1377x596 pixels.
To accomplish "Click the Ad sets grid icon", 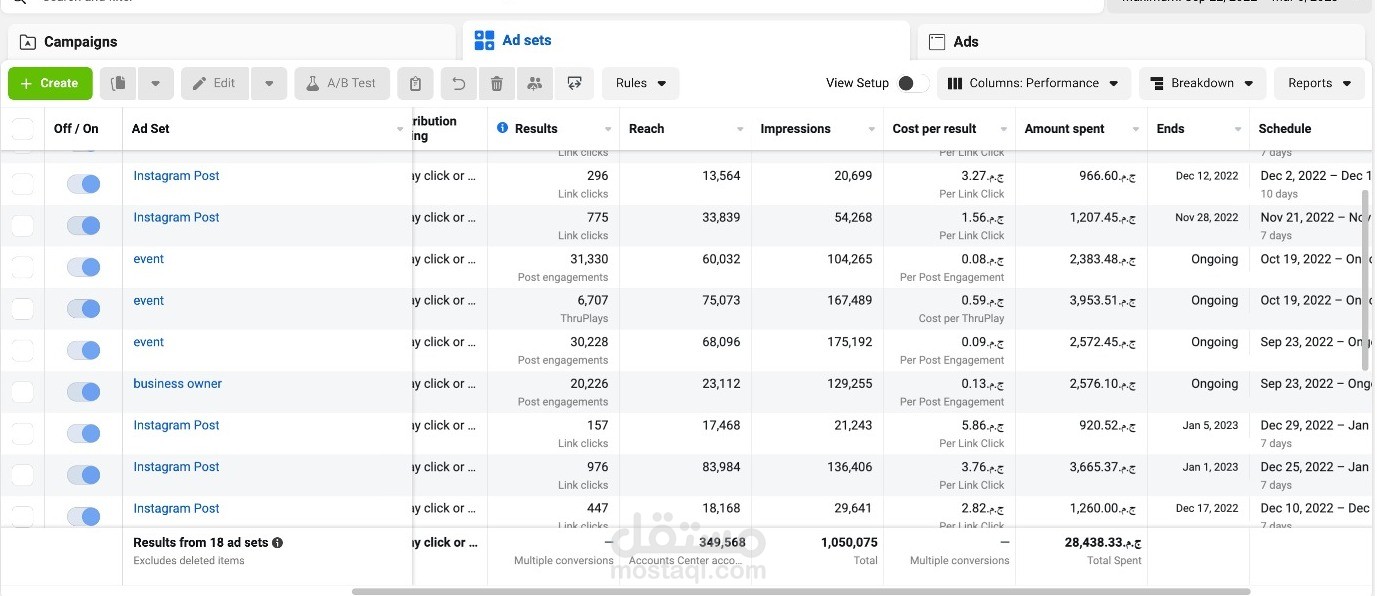I will 485,40.
